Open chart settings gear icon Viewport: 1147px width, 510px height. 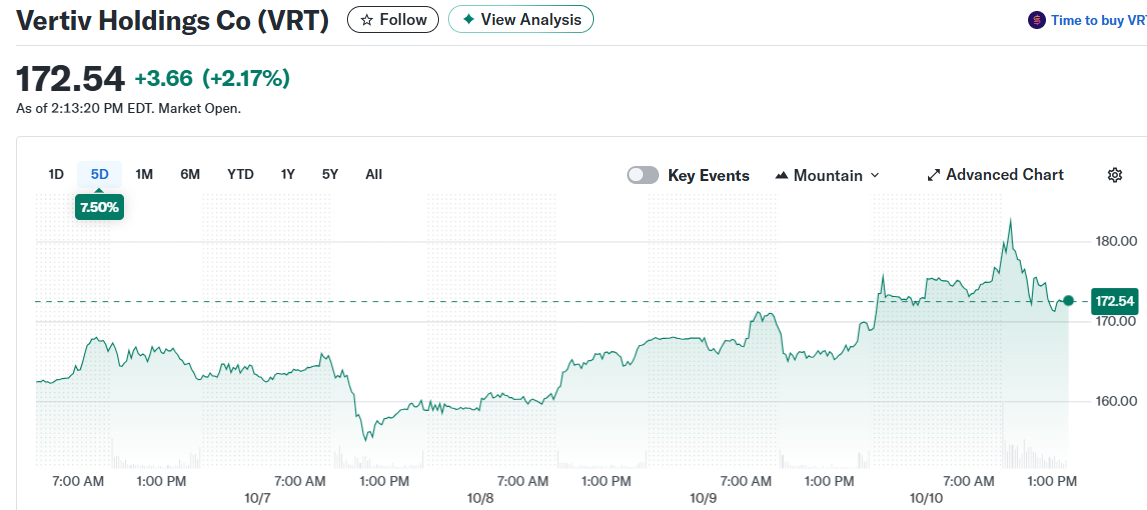[1115, 175]
